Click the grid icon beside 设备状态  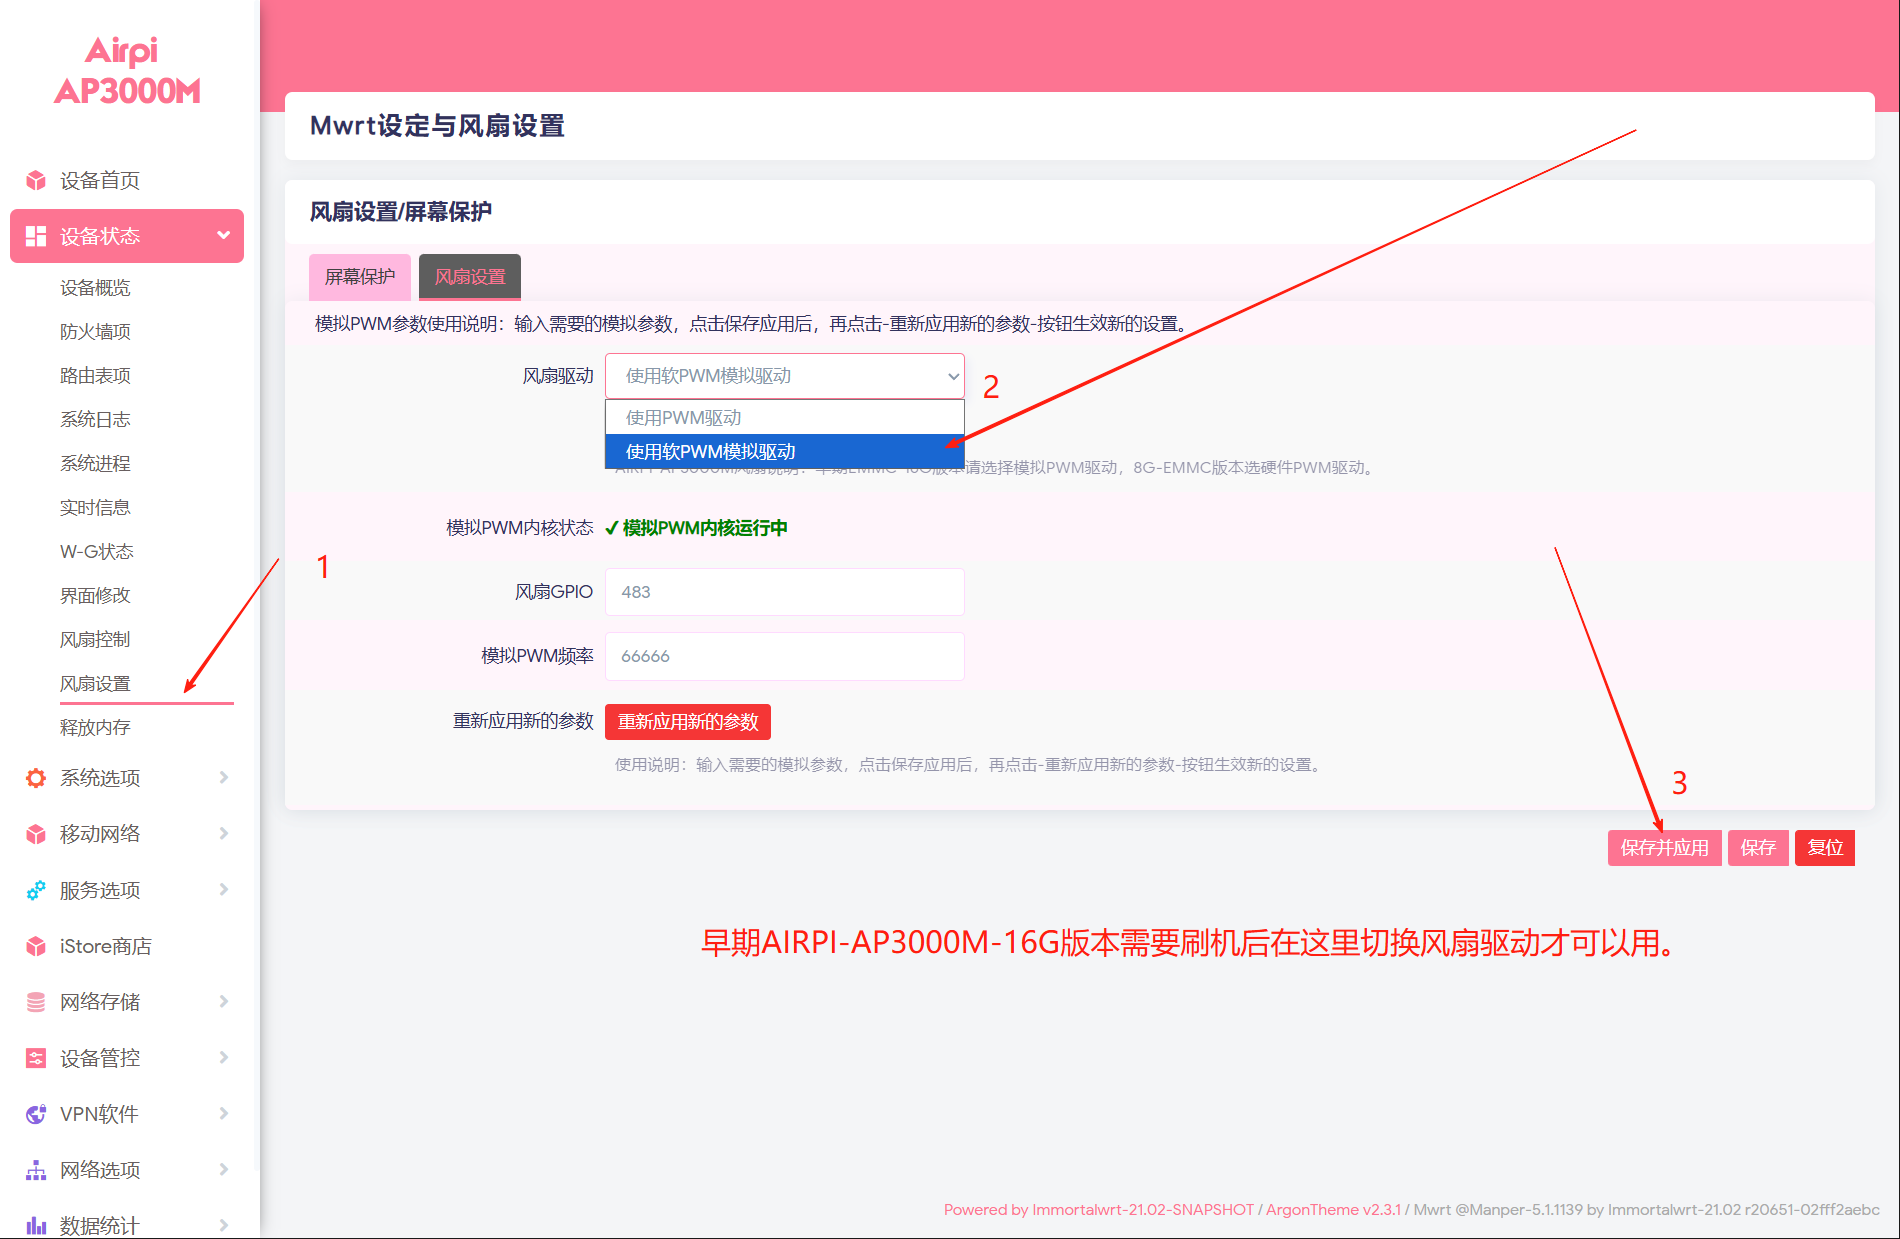pyautogui.click(x=36, y=236)
